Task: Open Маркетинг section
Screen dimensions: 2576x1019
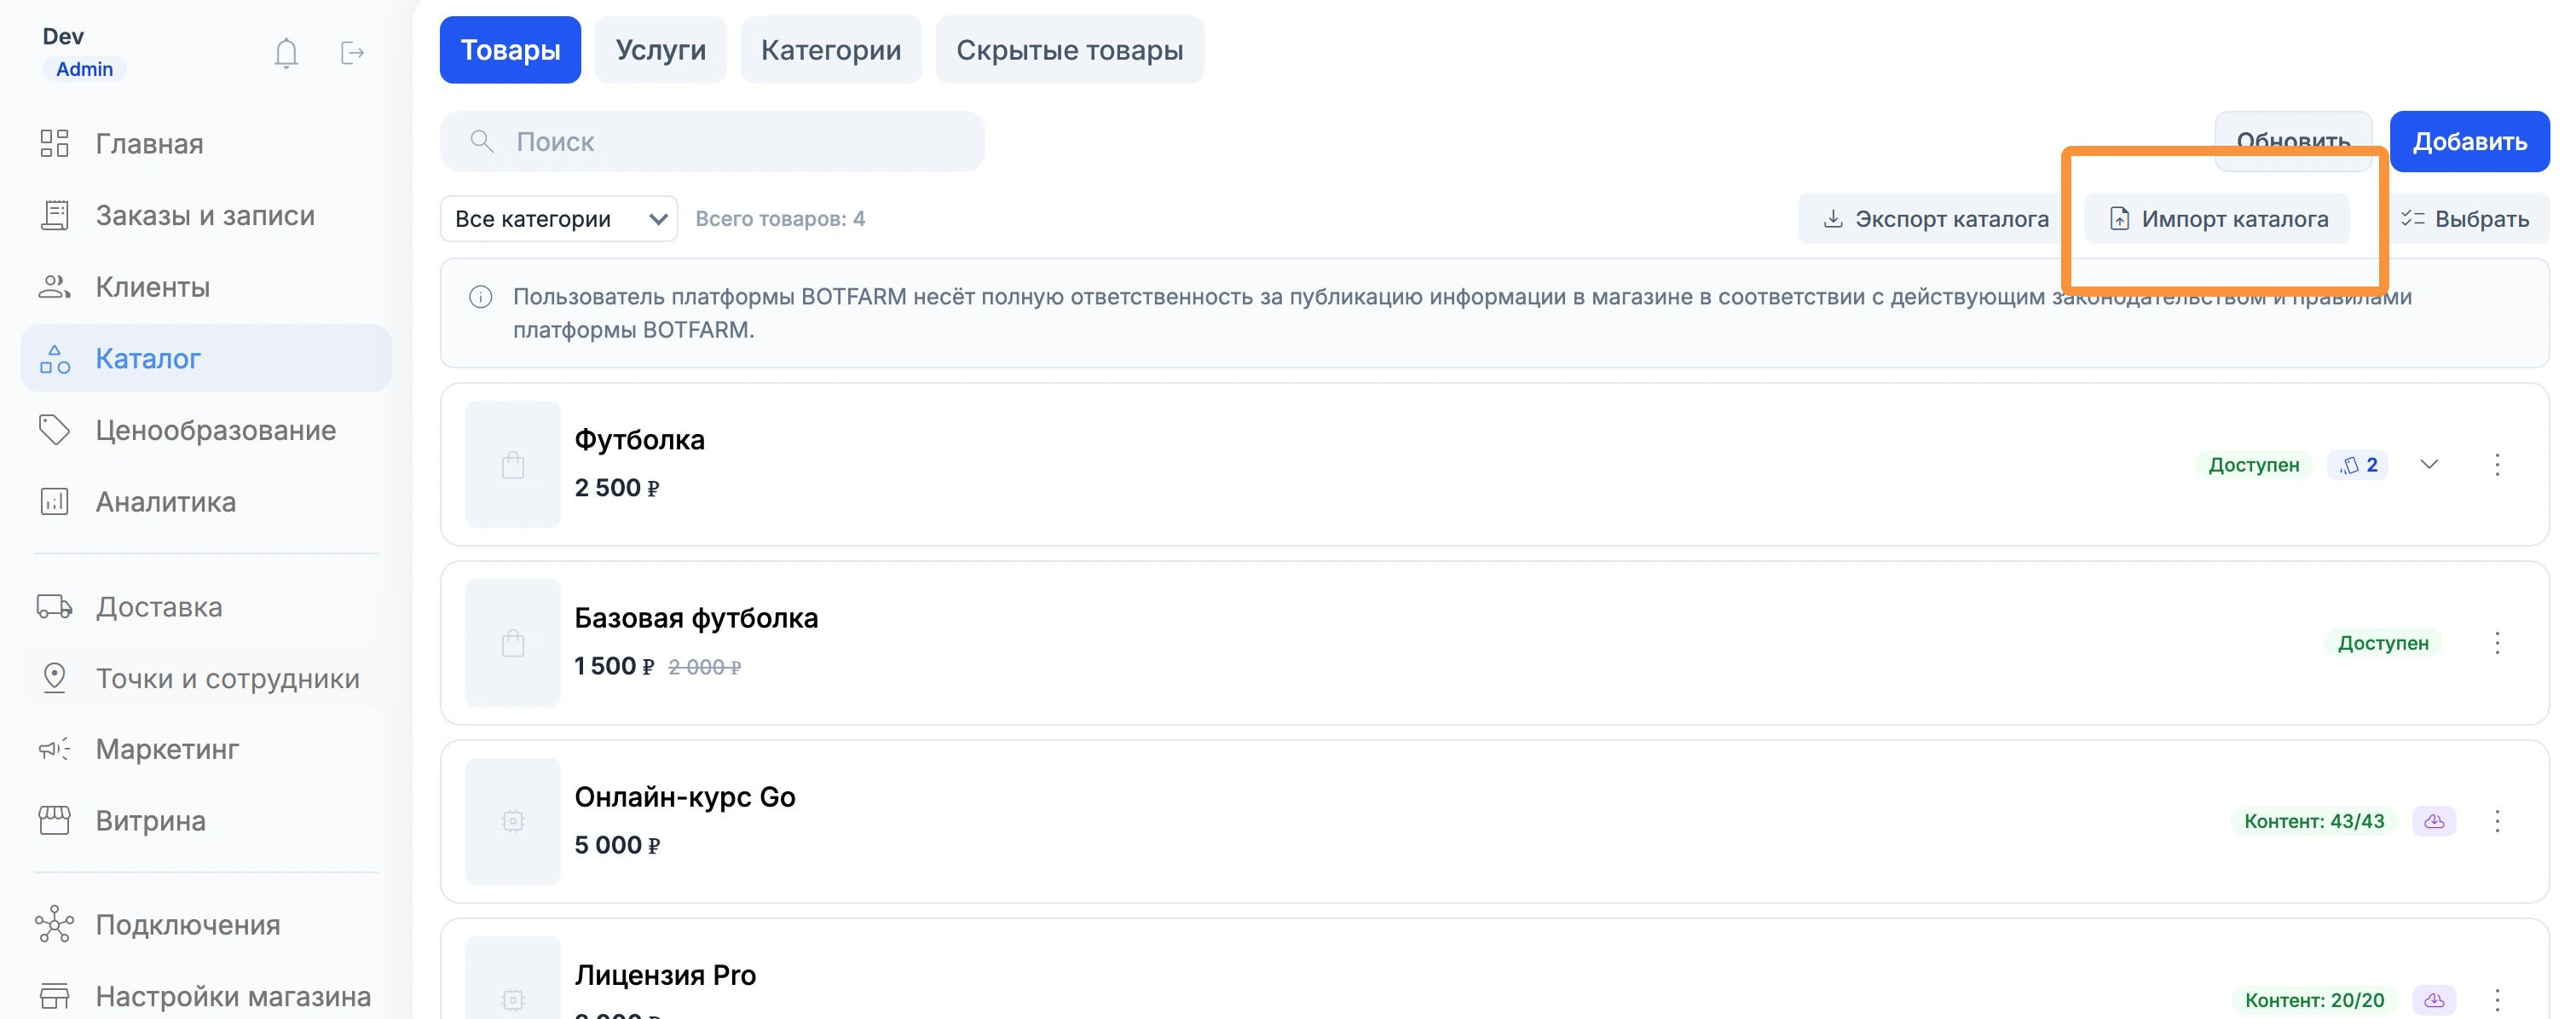Action: 205,749
